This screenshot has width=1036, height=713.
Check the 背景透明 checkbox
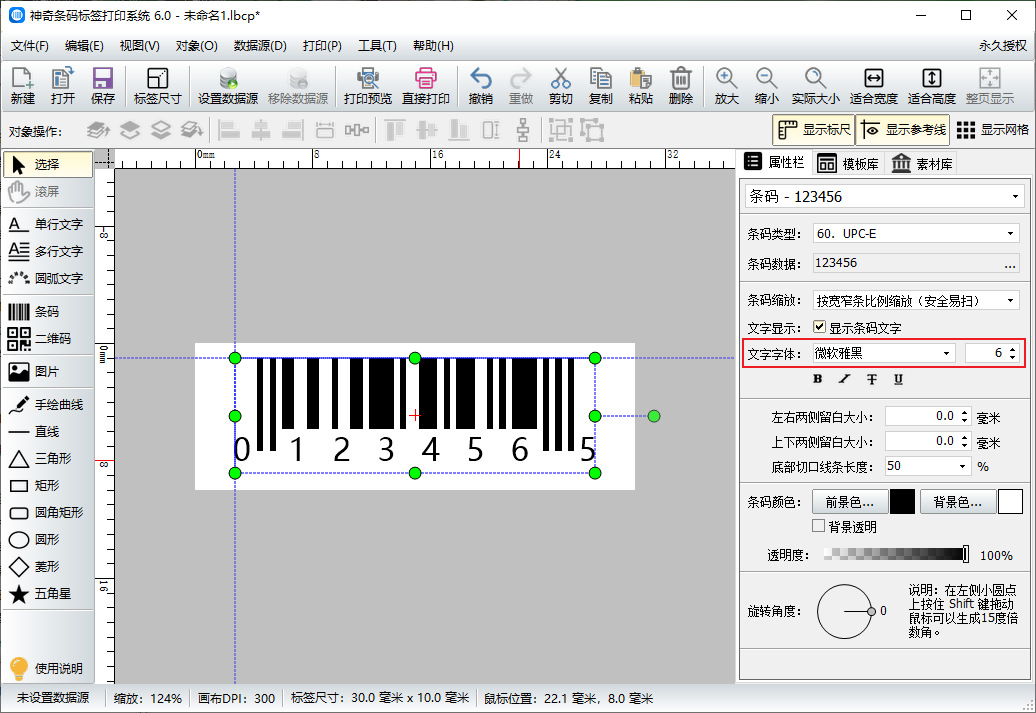coord(819,526)
